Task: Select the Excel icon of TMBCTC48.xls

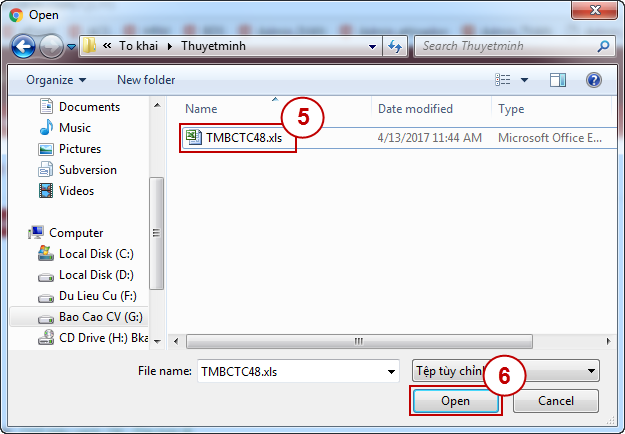Action: click(194, 137)
